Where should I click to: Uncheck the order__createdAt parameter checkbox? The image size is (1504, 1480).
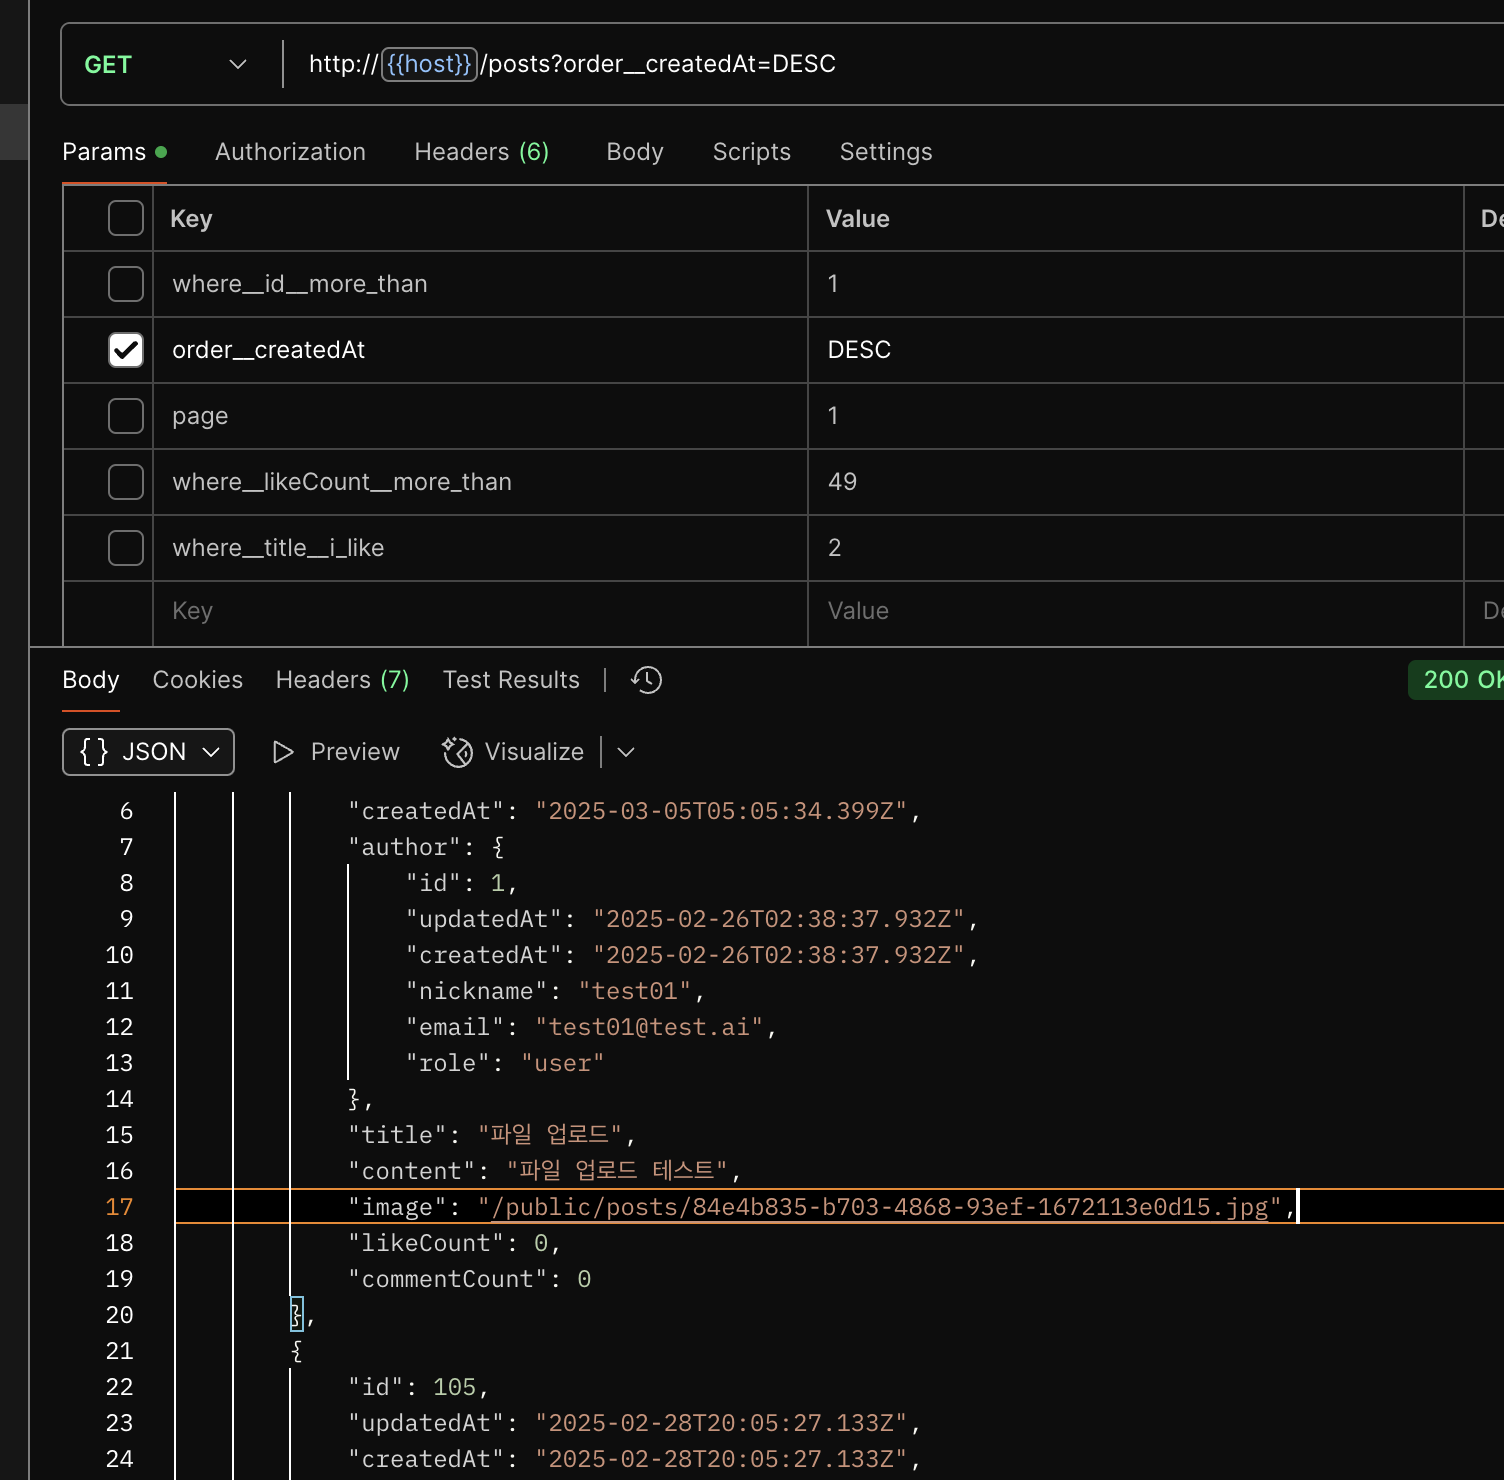[126, 350]
